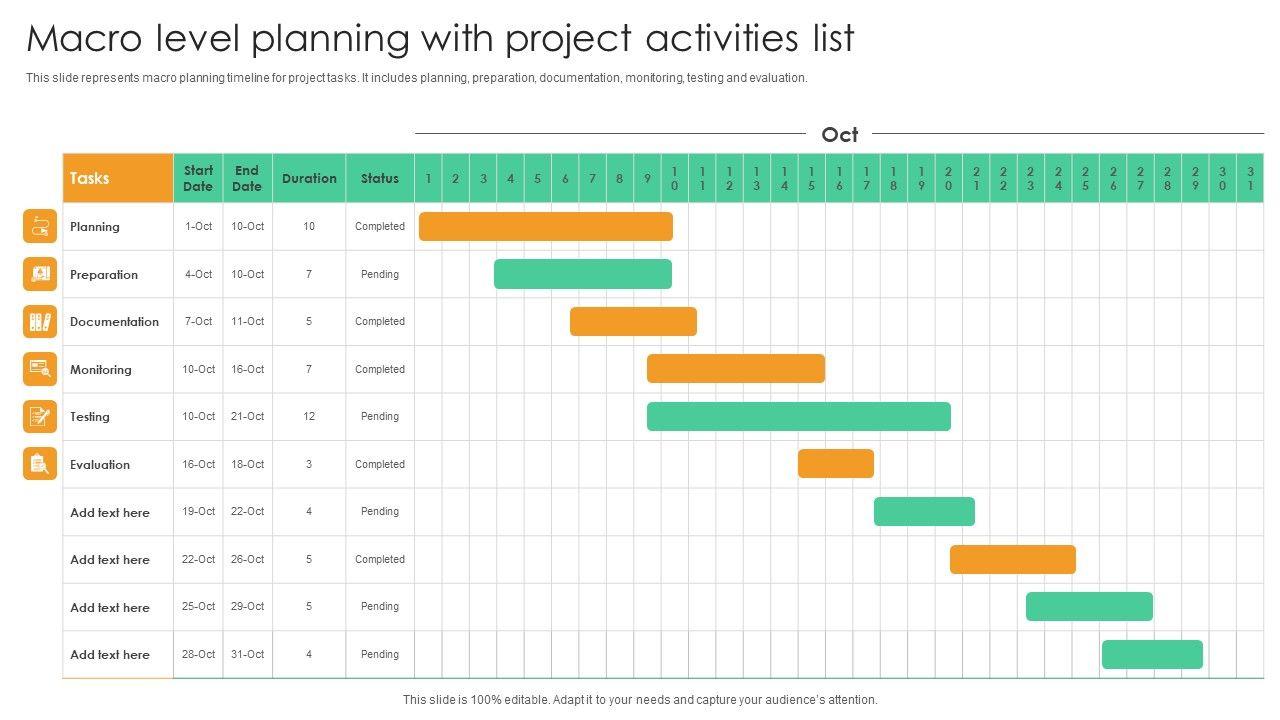Click the Oct month label
This screenshot has width=1280, height=720.
click(839, 134)
